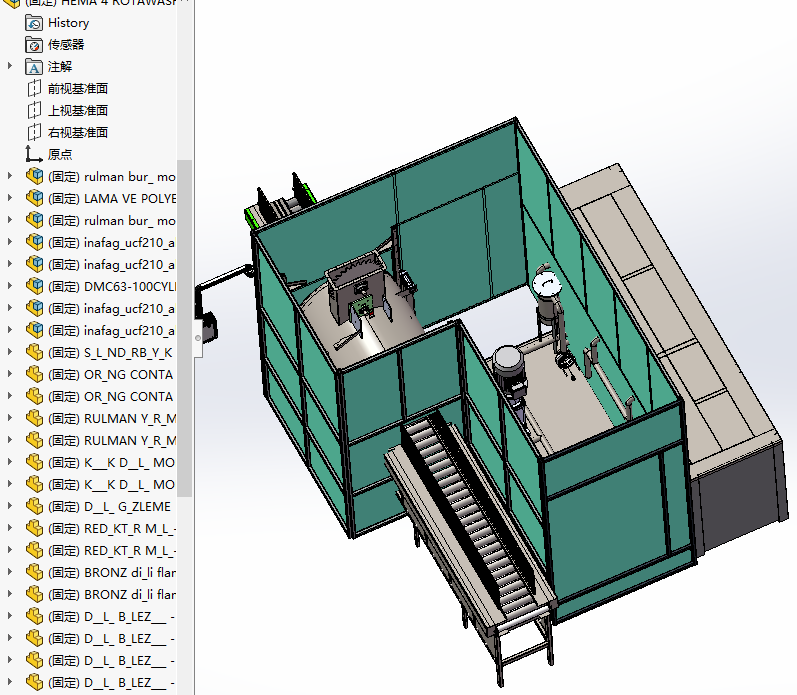Select the 上视基准面 plane icon
This screenshot has width=797, height=695.
tap(34, 110)
